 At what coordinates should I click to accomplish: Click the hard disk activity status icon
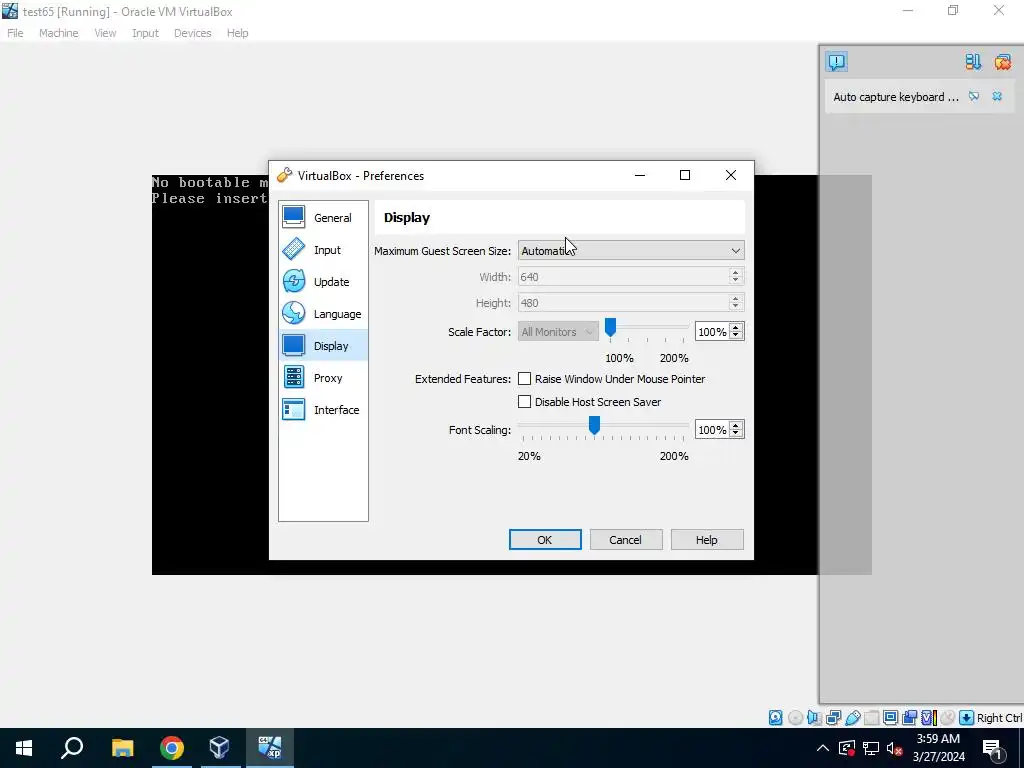[775, 718]
